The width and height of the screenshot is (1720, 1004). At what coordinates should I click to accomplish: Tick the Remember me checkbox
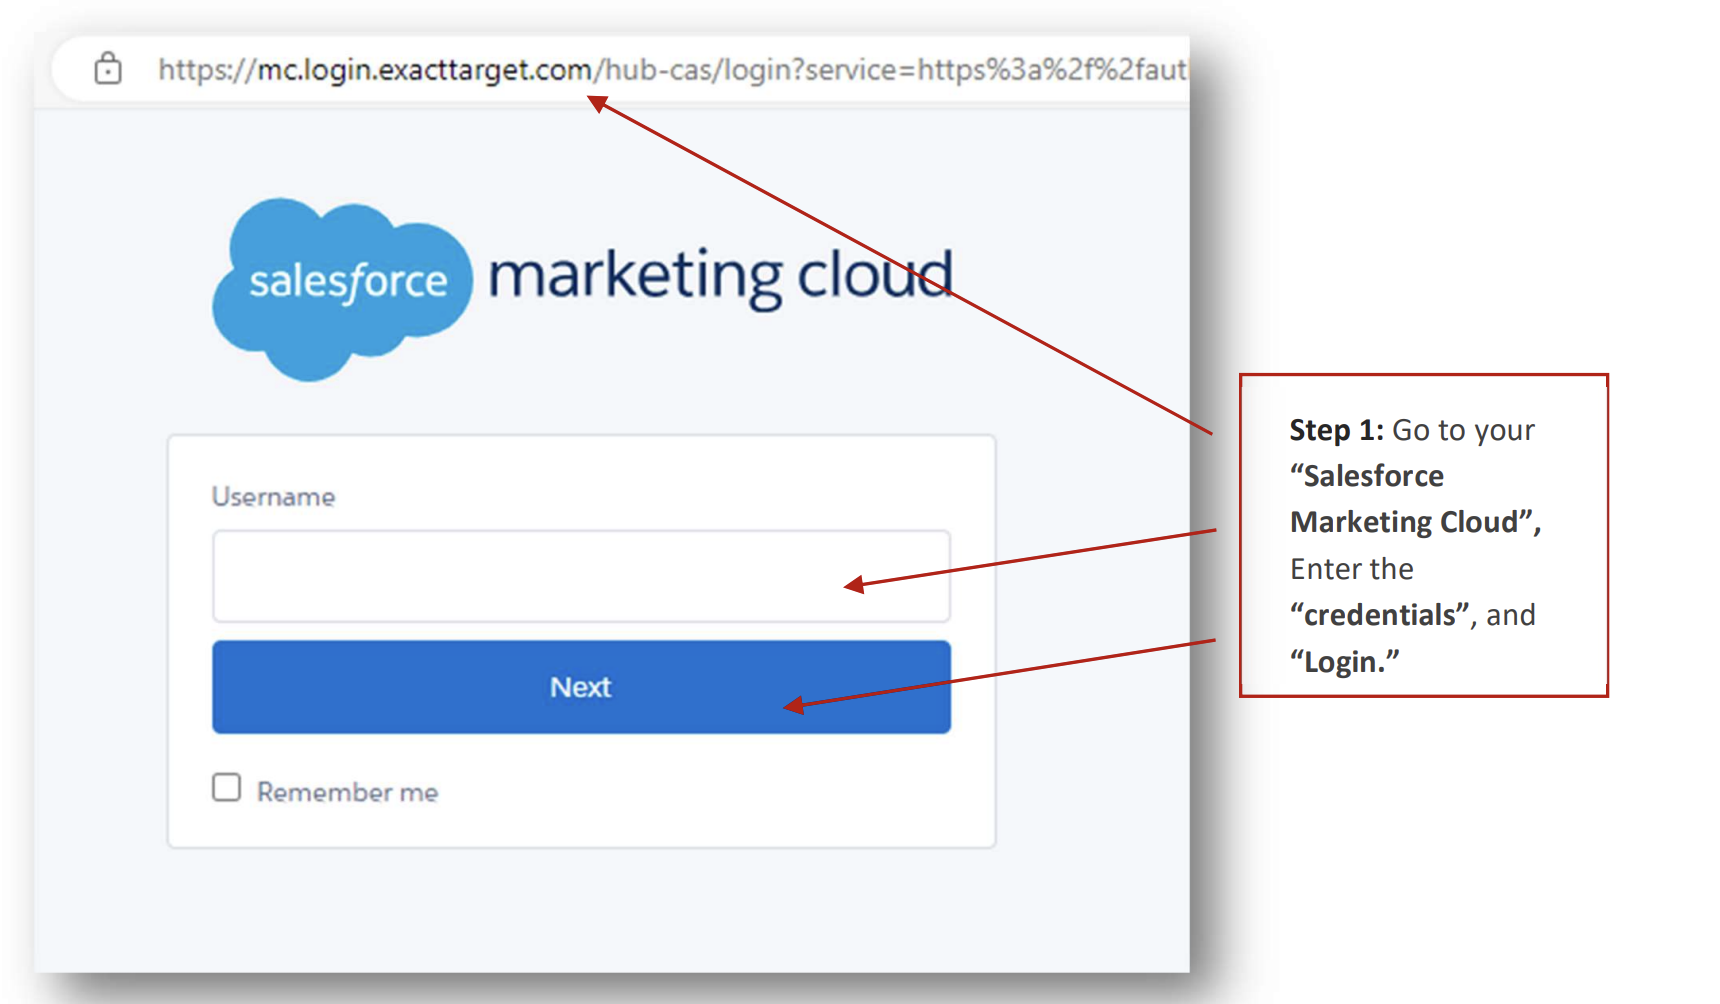[x=227, y=787]
